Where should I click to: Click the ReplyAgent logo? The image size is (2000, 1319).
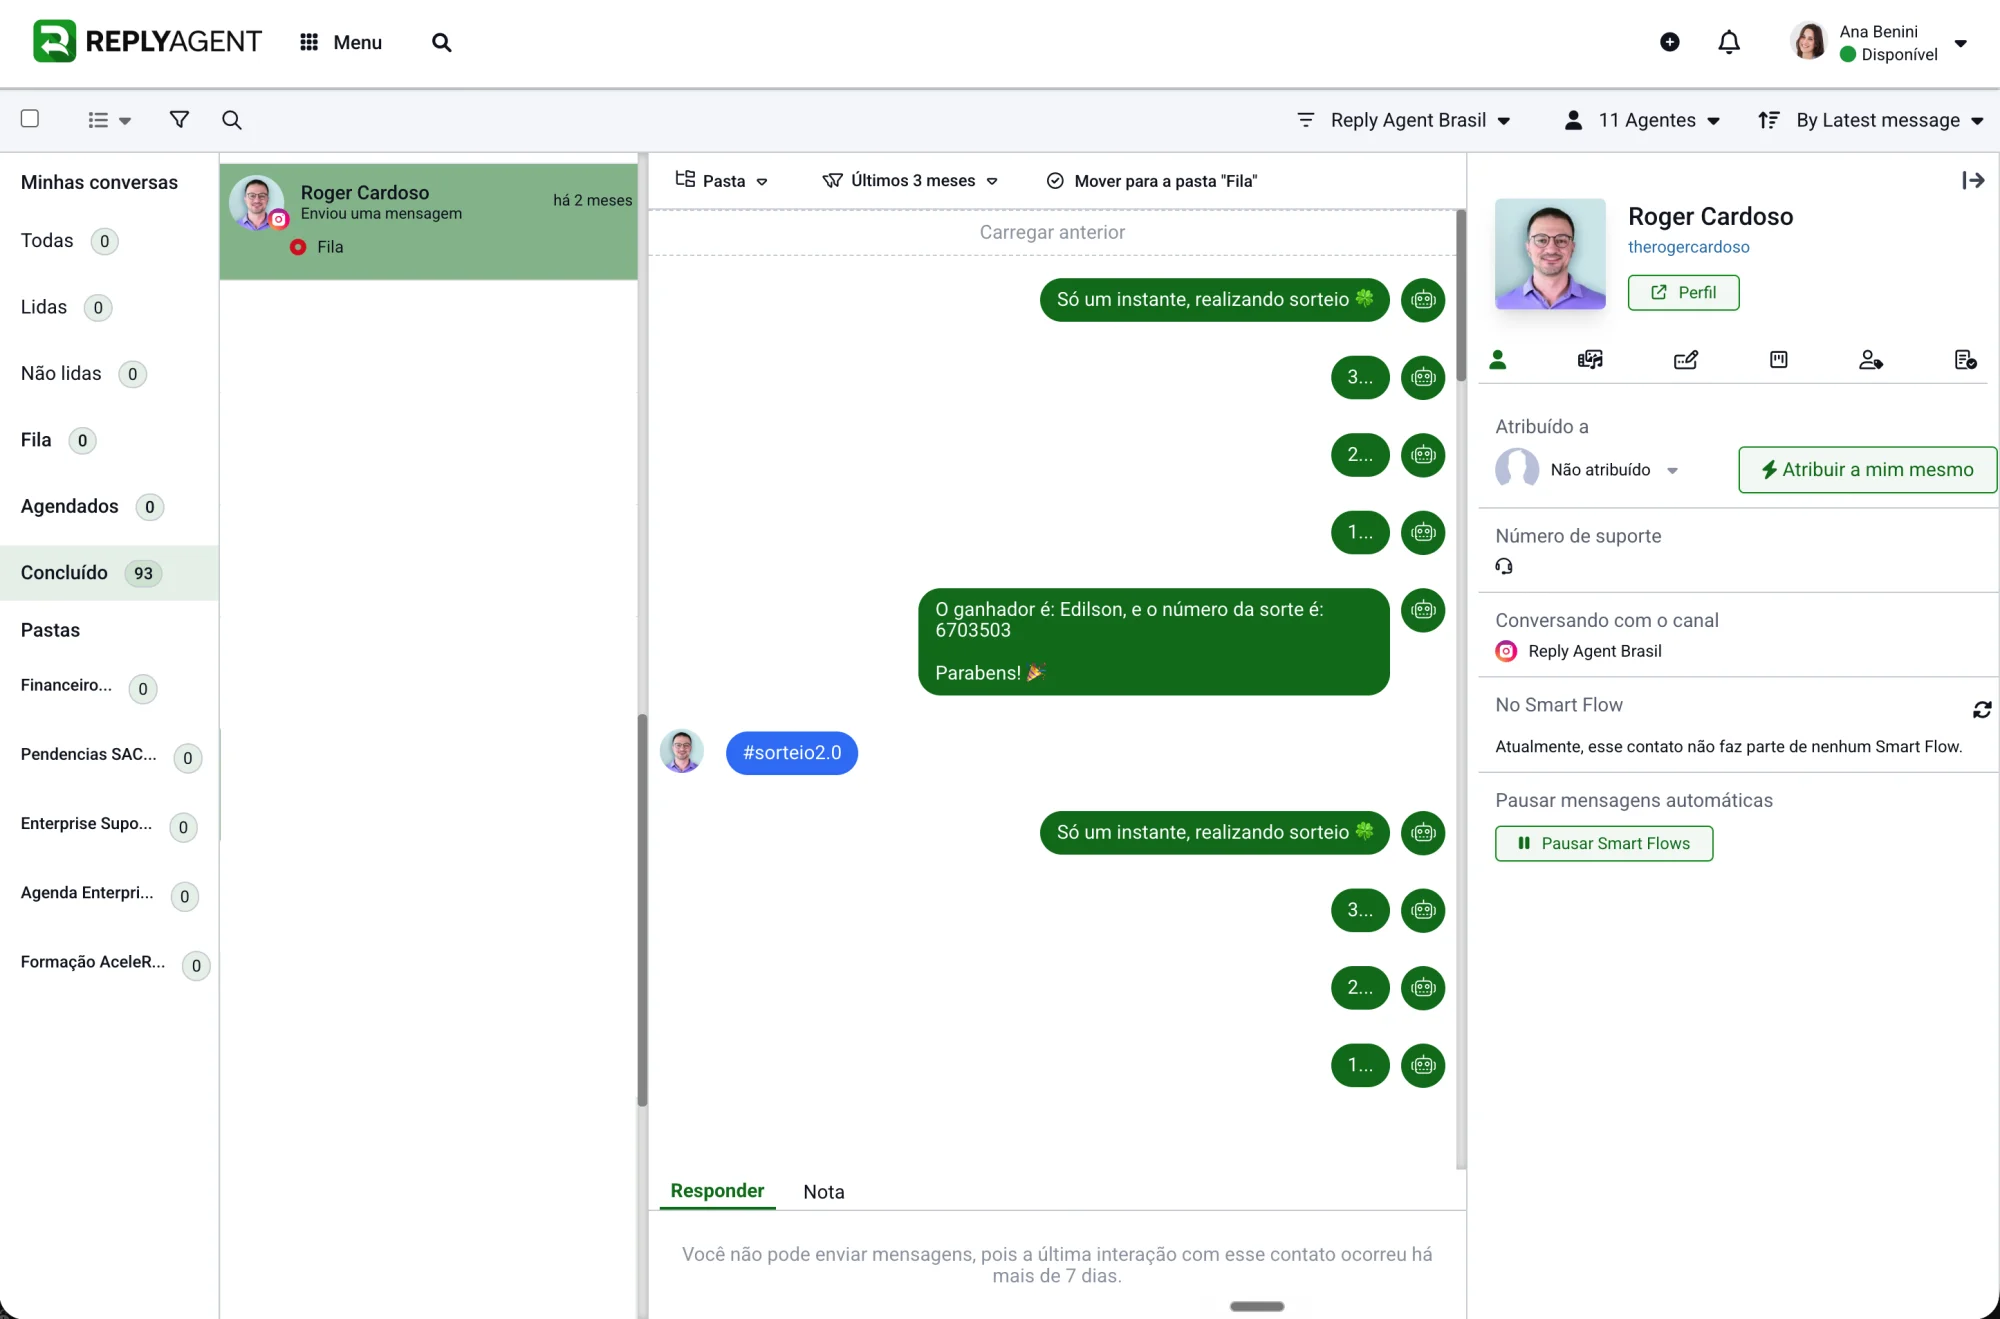147,41
